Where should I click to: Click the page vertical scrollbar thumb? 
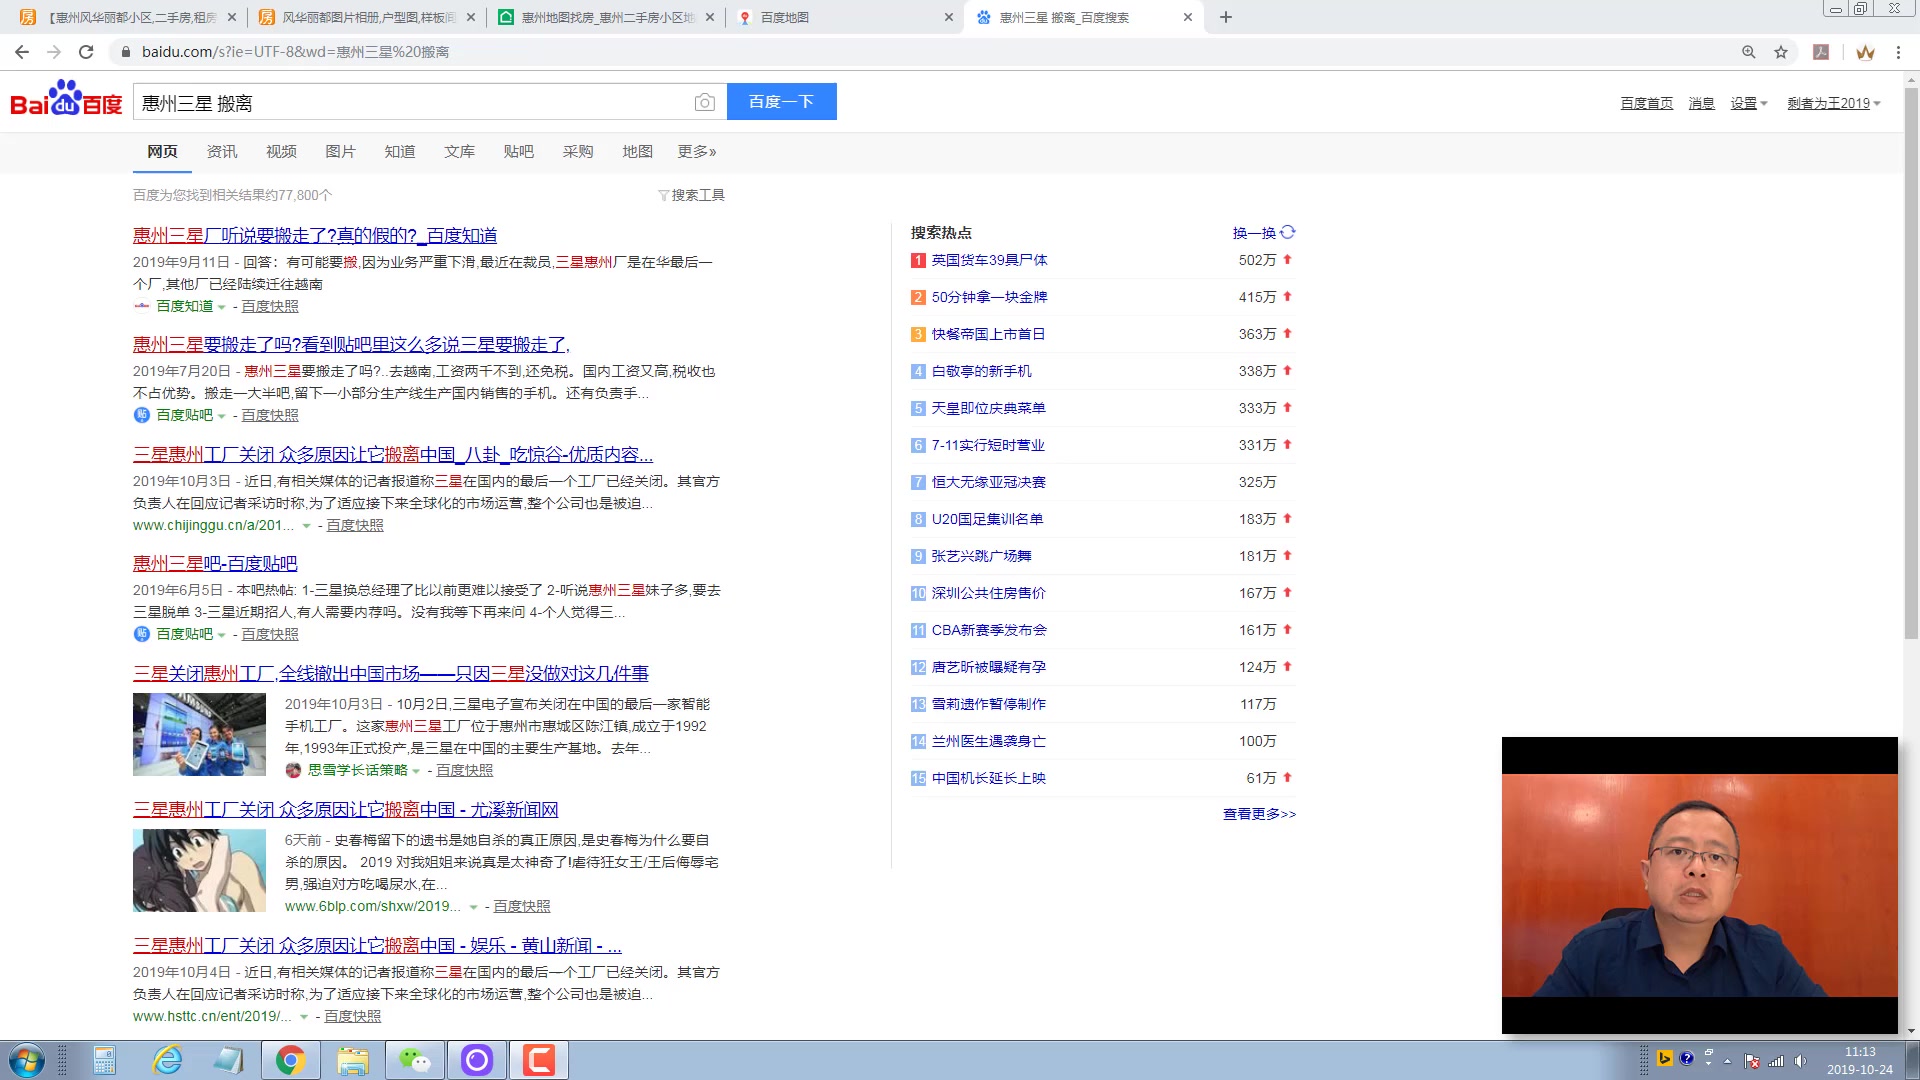(1911, 363)
